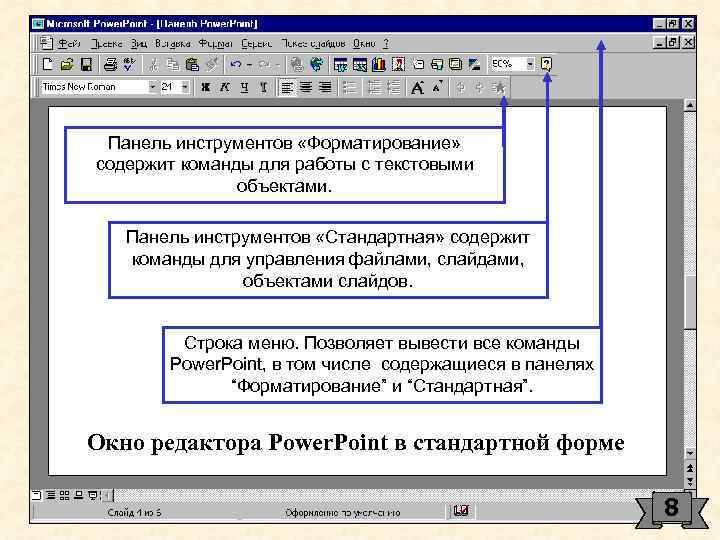720x540 pixels.
Task: Open the ? help menu
Action: pos(386,44)
